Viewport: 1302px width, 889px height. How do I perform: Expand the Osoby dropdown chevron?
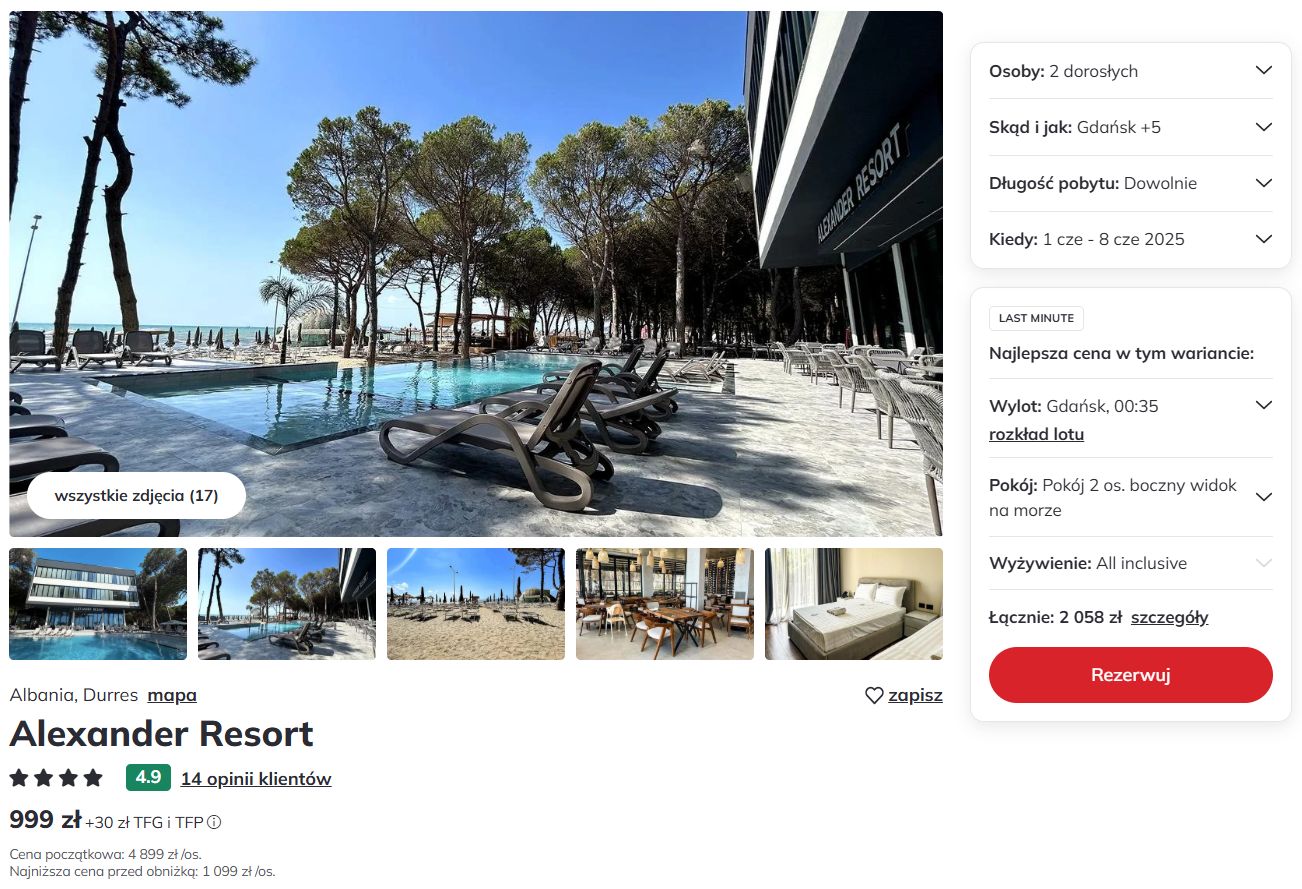[x=1264, y=71]
